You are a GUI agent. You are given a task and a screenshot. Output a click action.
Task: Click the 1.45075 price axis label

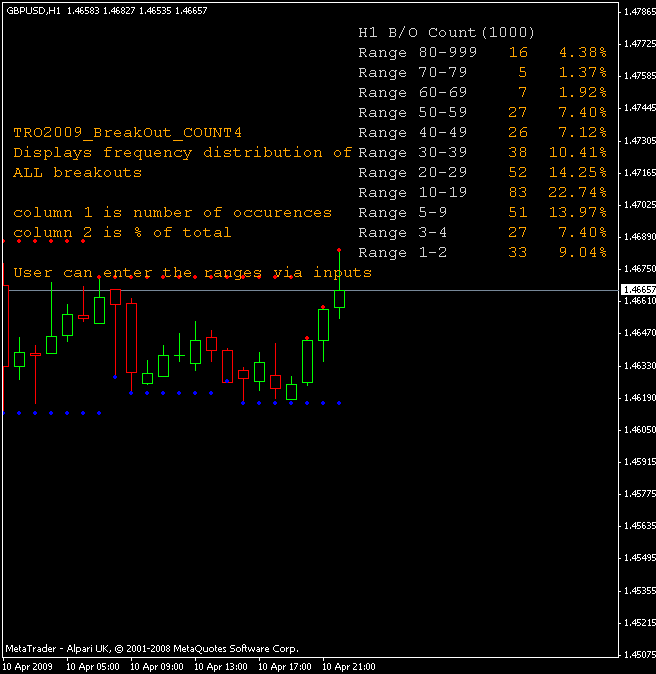click(x=639, y=655)
